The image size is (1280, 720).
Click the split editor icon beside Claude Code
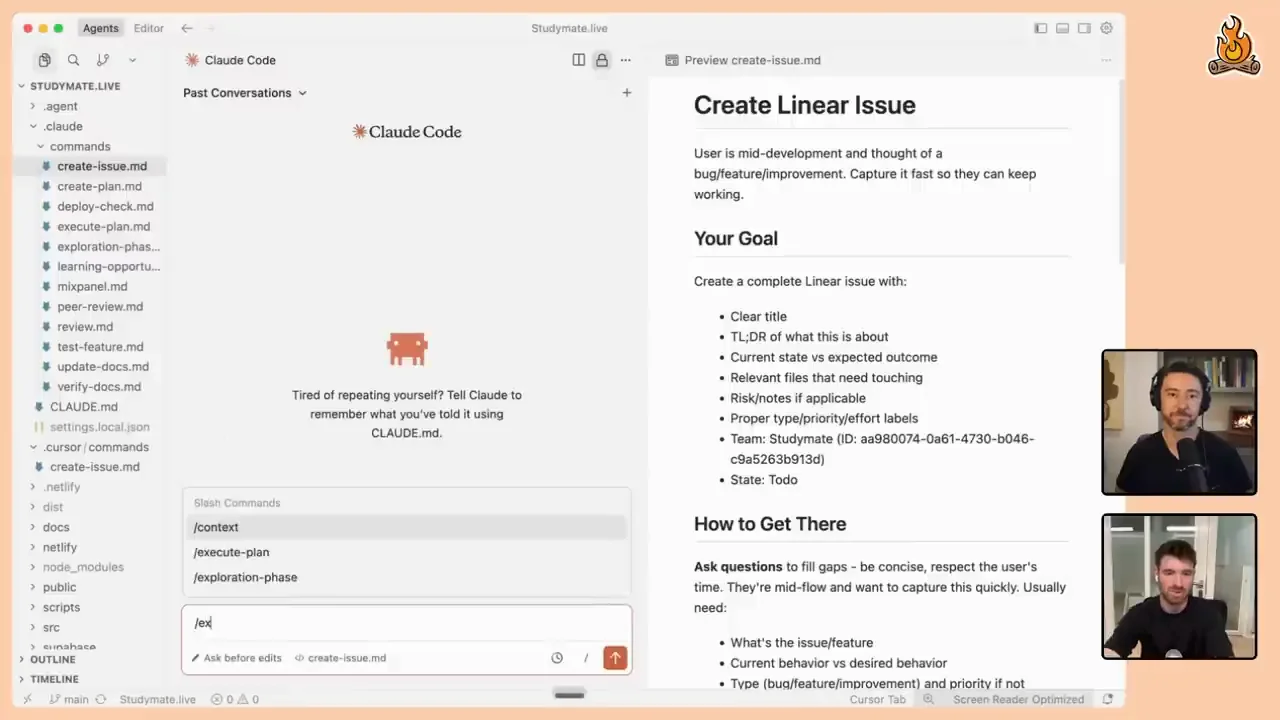coord(578,60)
